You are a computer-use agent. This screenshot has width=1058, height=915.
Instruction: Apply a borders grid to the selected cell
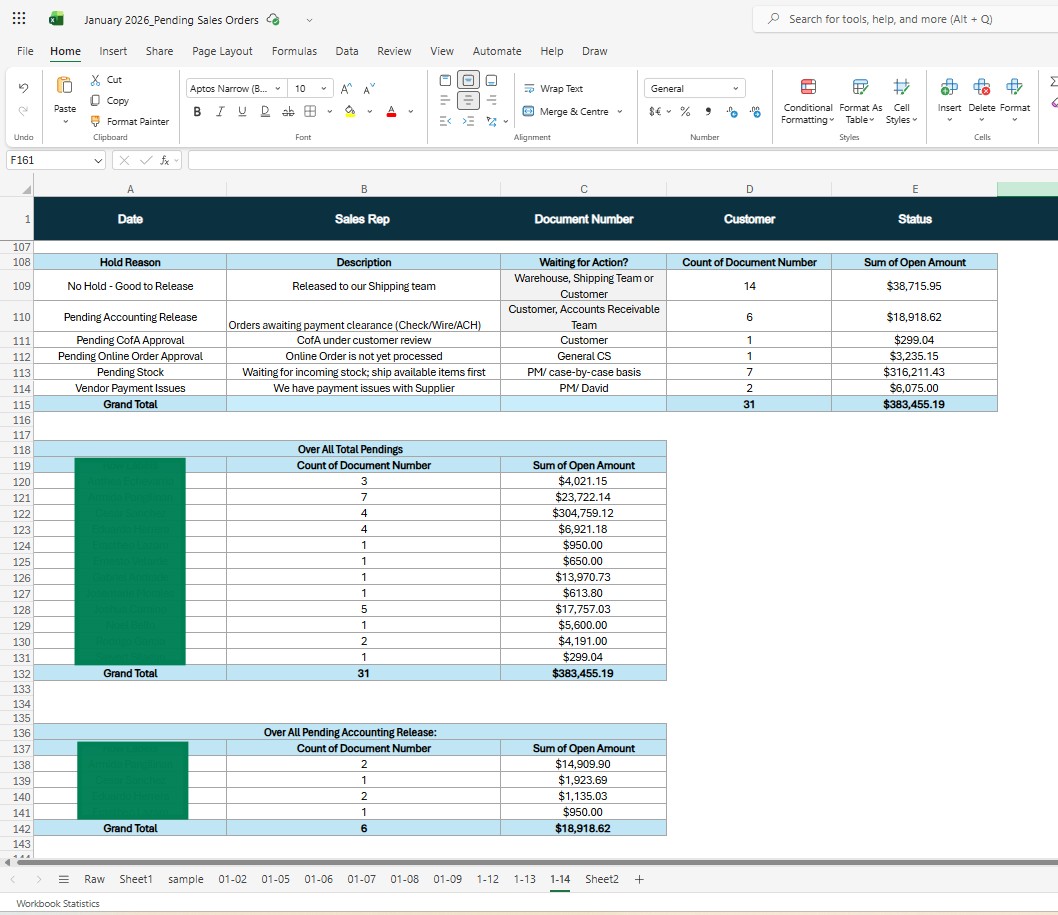[310, 111]
